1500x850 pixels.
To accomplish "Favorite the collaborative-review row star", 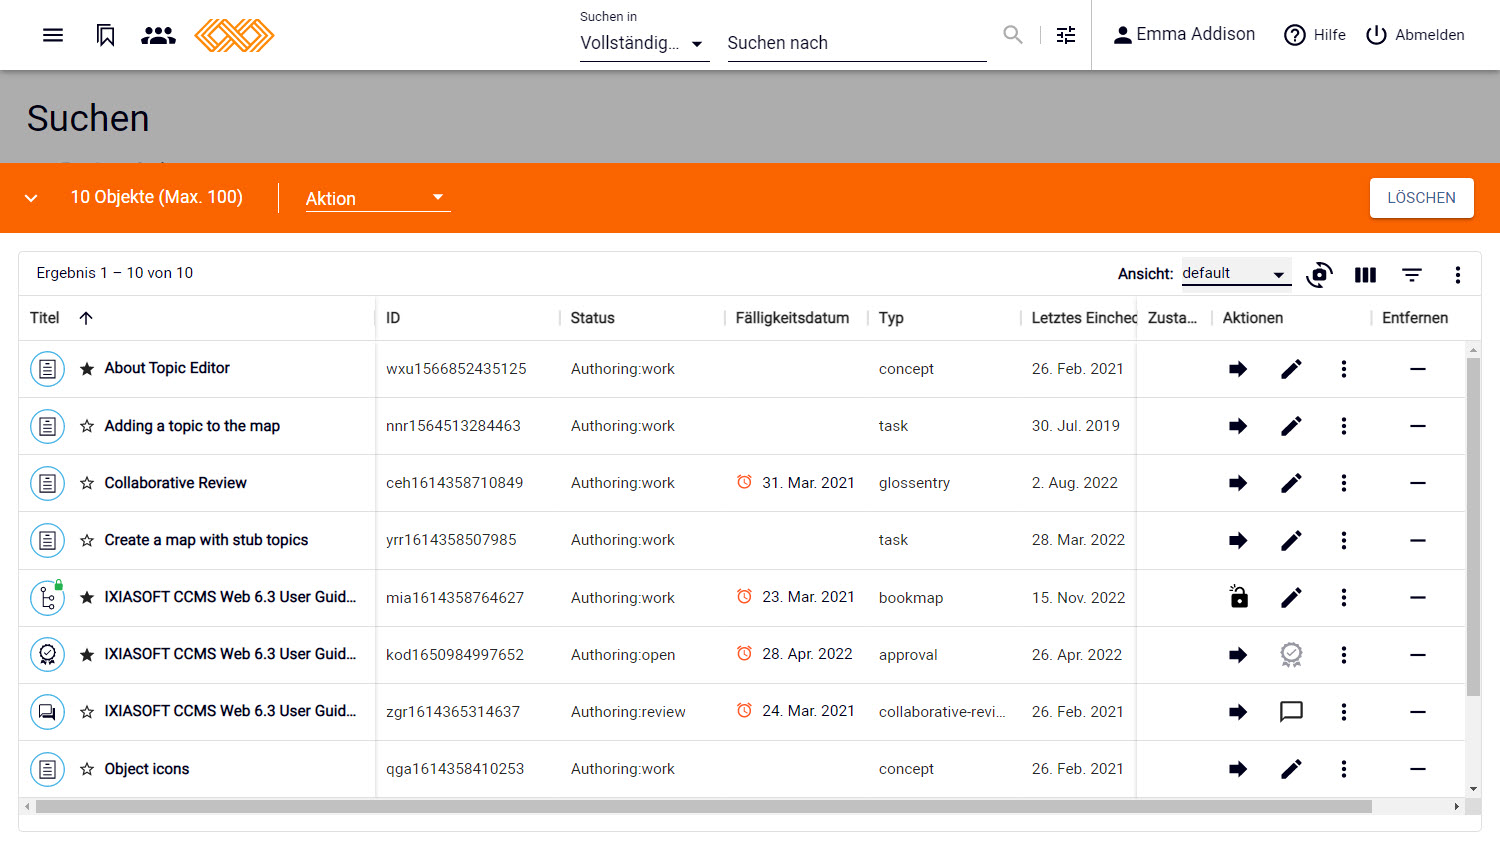I will click(87, 712).
